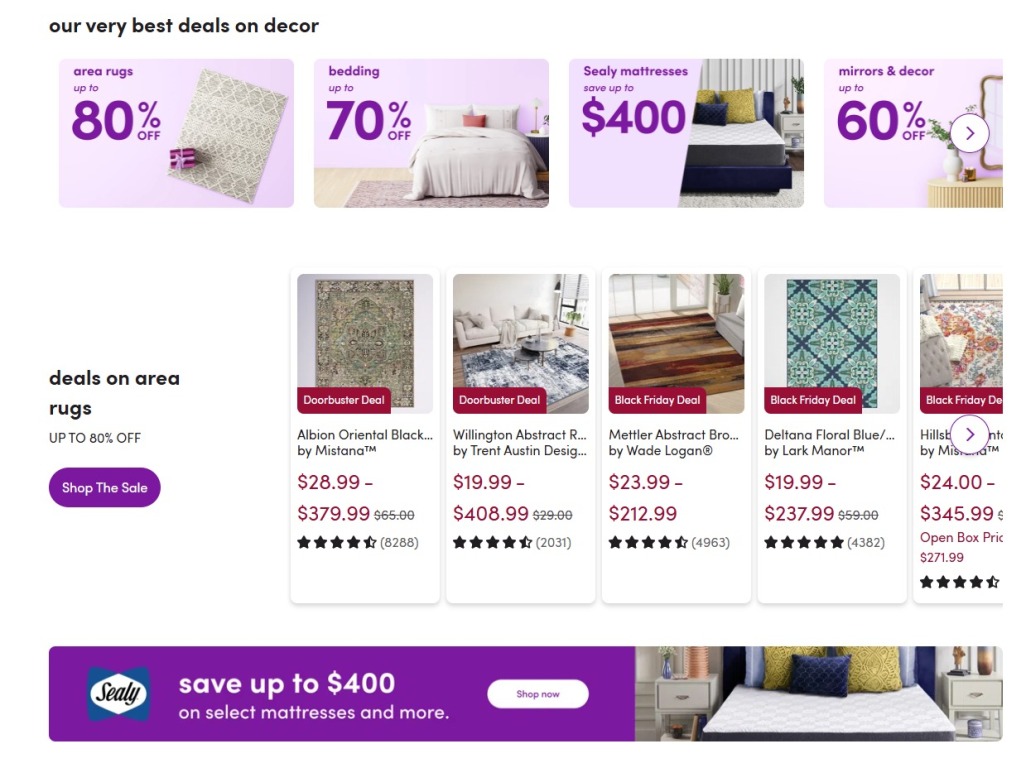The image size is (1026, 763).
Task: Click Shop now in the Sealy banner
Action: [538, 694]
